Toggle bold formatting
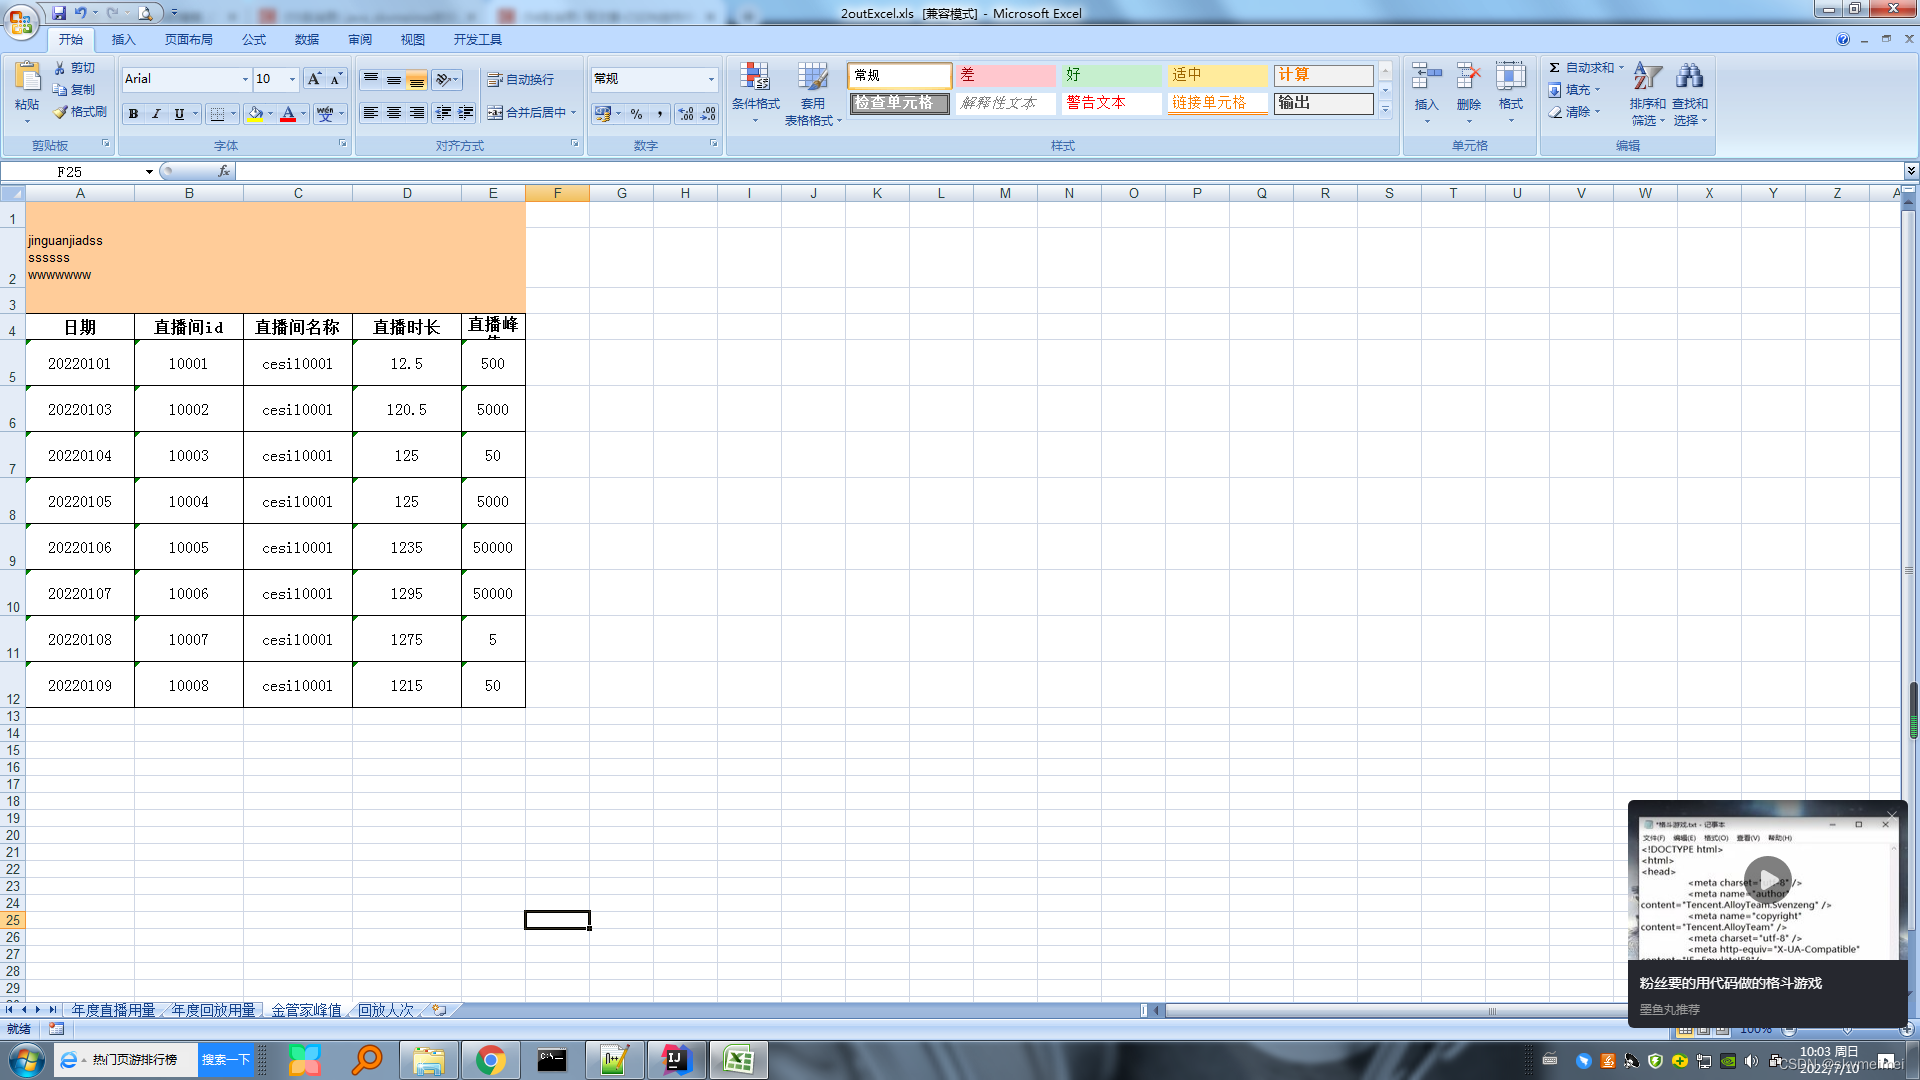Viewport: 1920px width, 1080px height. click(133, 114)
